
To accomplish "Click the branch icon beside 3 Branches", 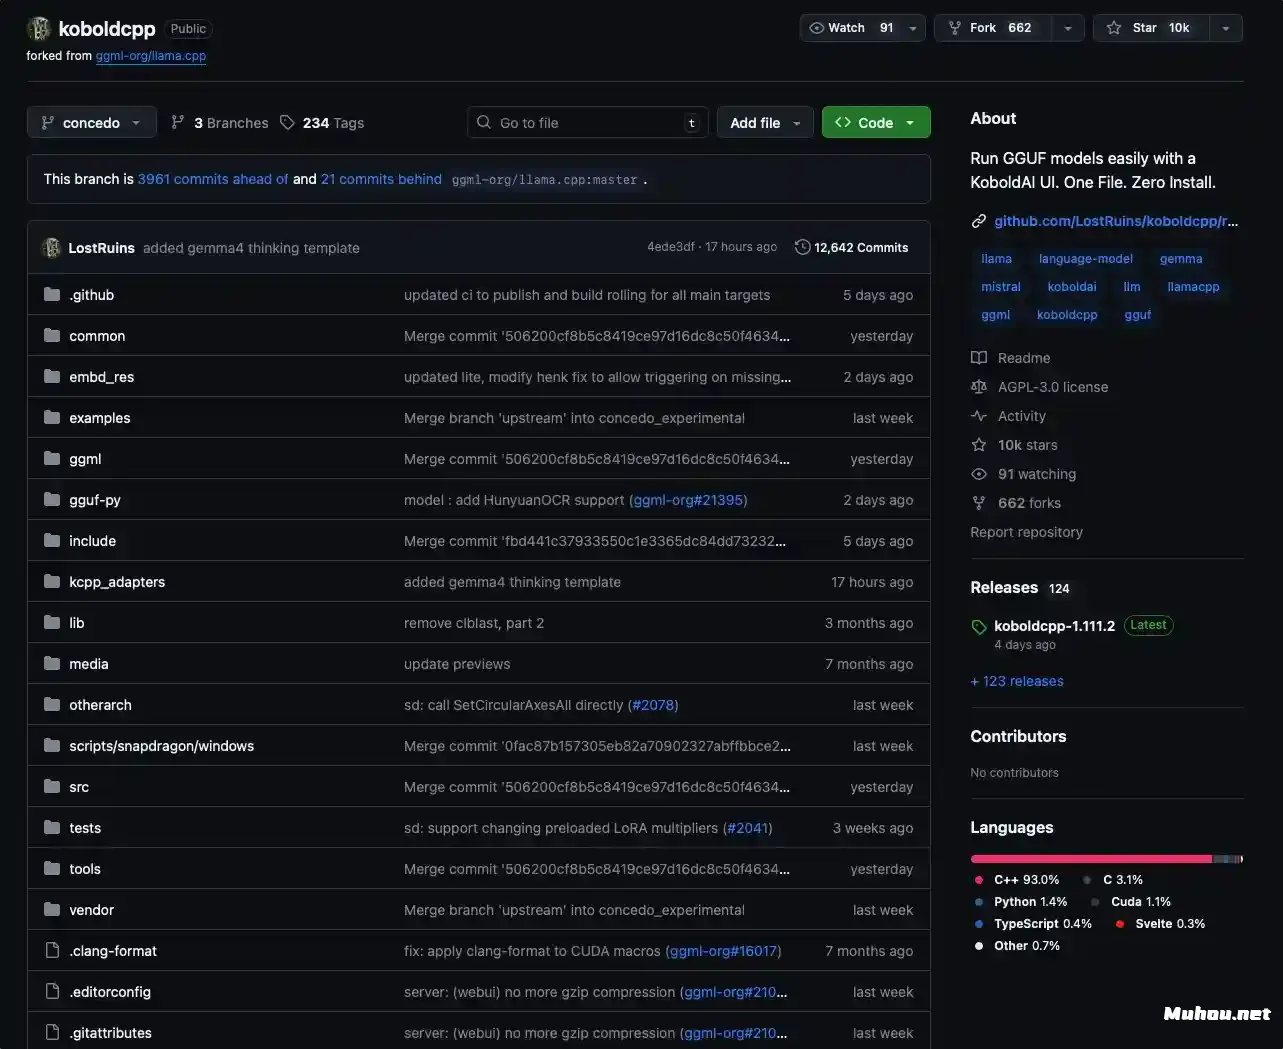I will tap(178, 123).
